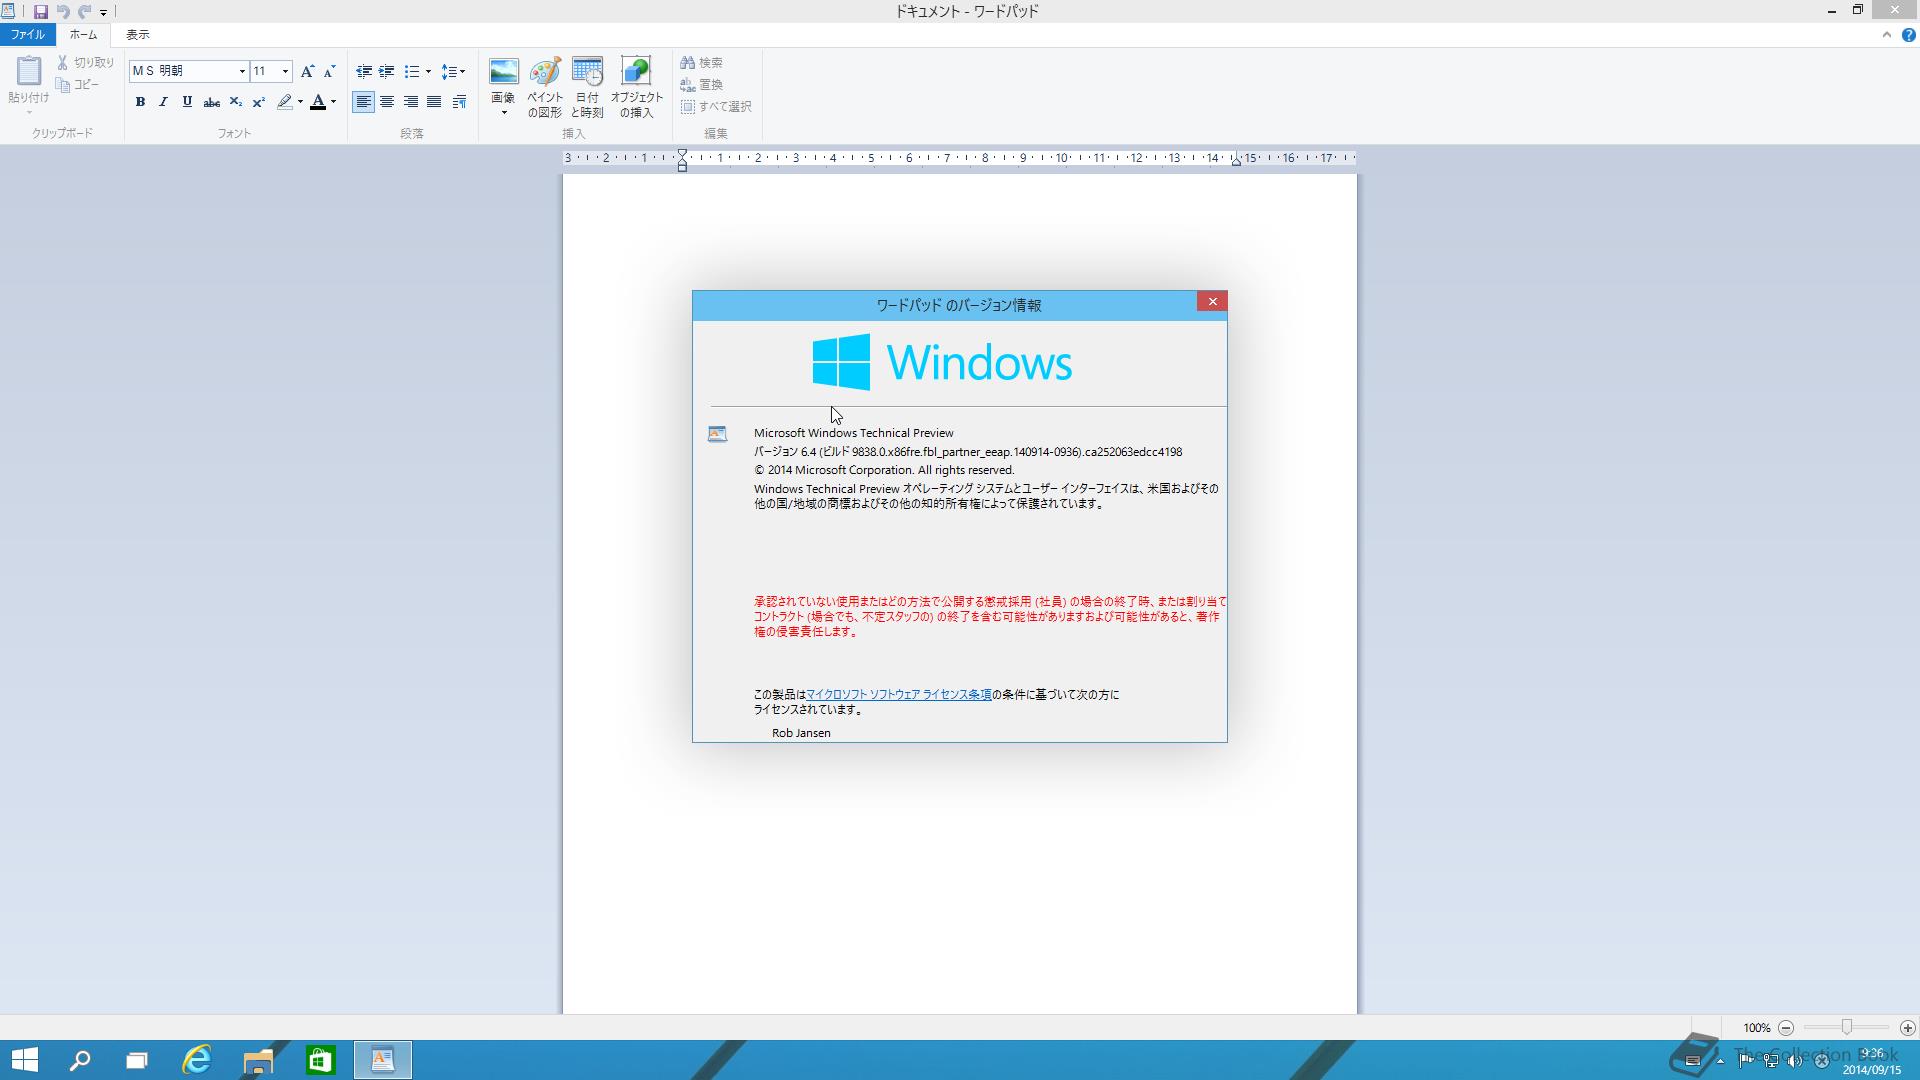Click the Windows logo in dialog

click(x=841, y=362)
